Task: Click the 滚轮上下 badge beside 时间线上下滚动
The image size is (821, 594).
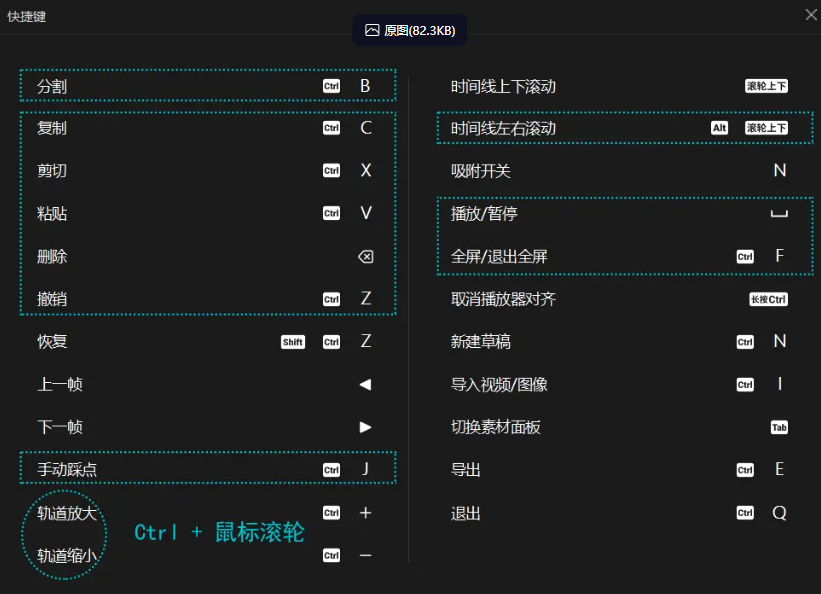Action: click(x=766, y=86)
